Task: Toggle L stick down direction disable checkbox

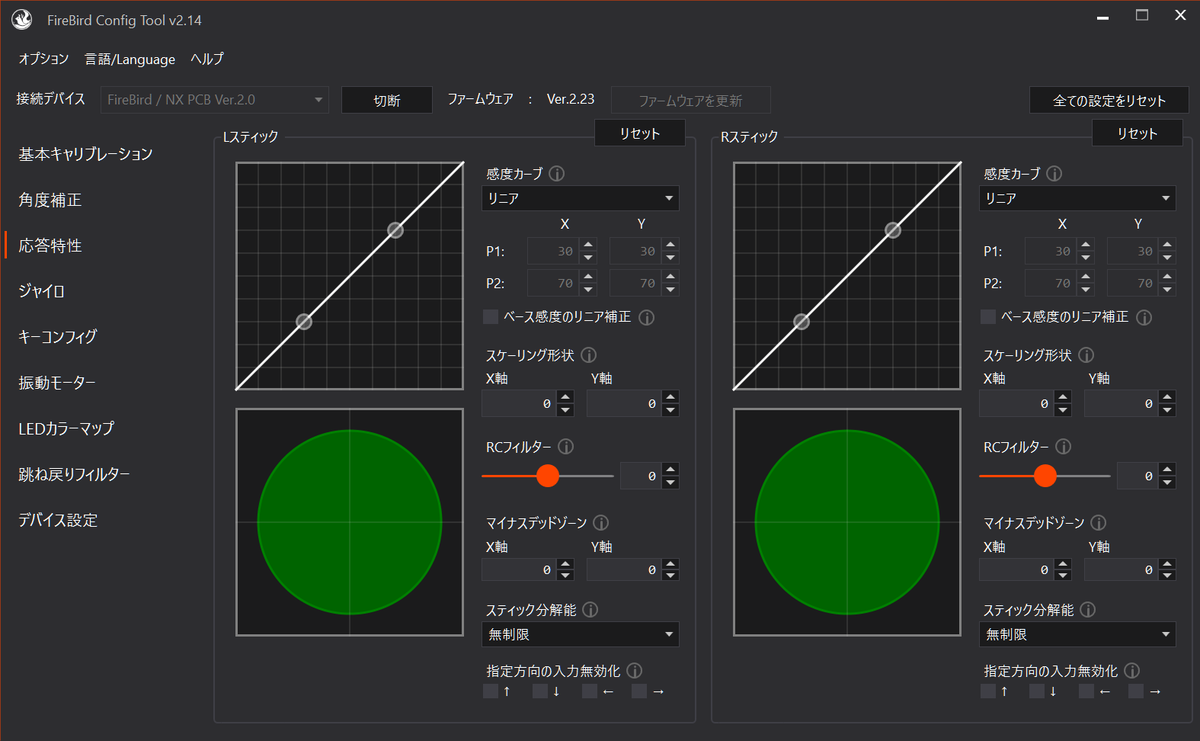Action: pos(540,691)
